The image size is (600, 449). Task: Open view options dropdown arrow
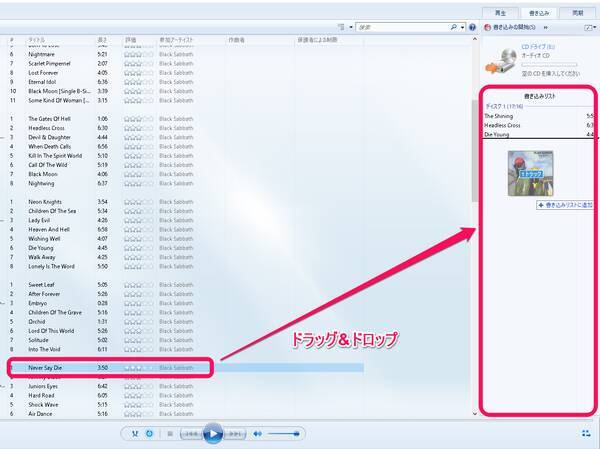[351, 27]
